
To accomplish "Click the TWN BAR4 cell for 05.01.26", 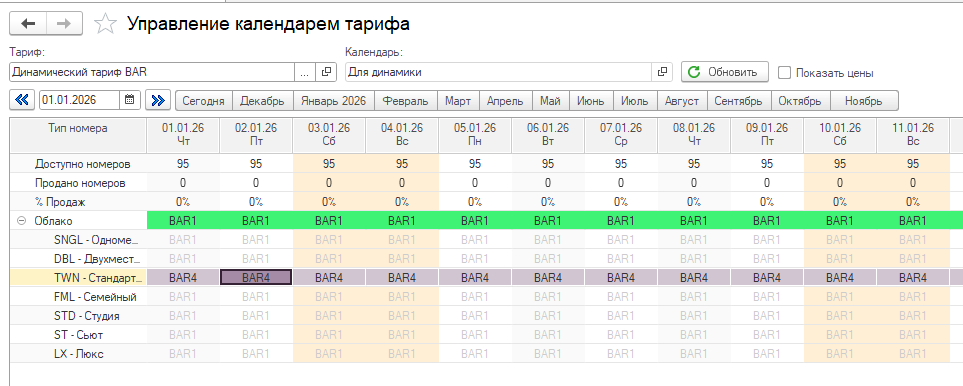I will point(475,278).
